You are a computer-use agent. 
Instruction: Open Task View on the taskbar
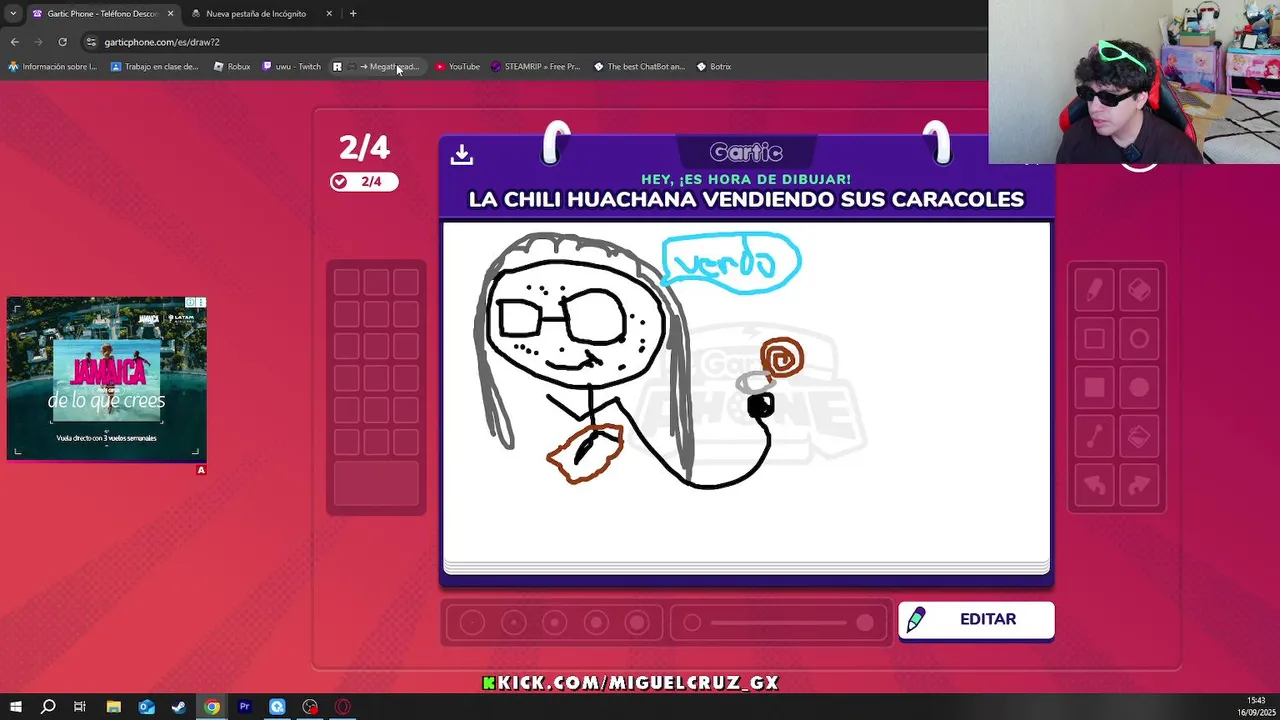[x=80, y=707]
